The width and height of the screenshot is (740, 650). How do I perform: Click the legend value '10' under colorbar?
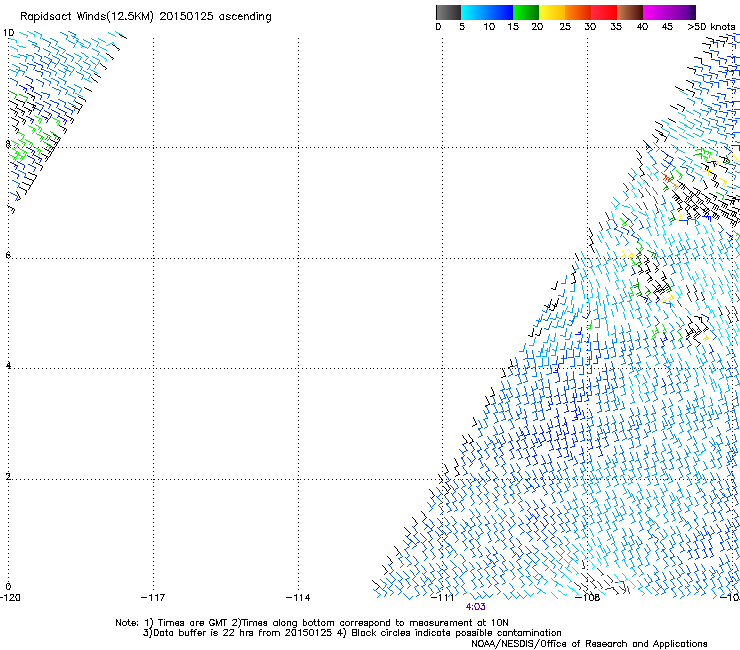point(489,27)
